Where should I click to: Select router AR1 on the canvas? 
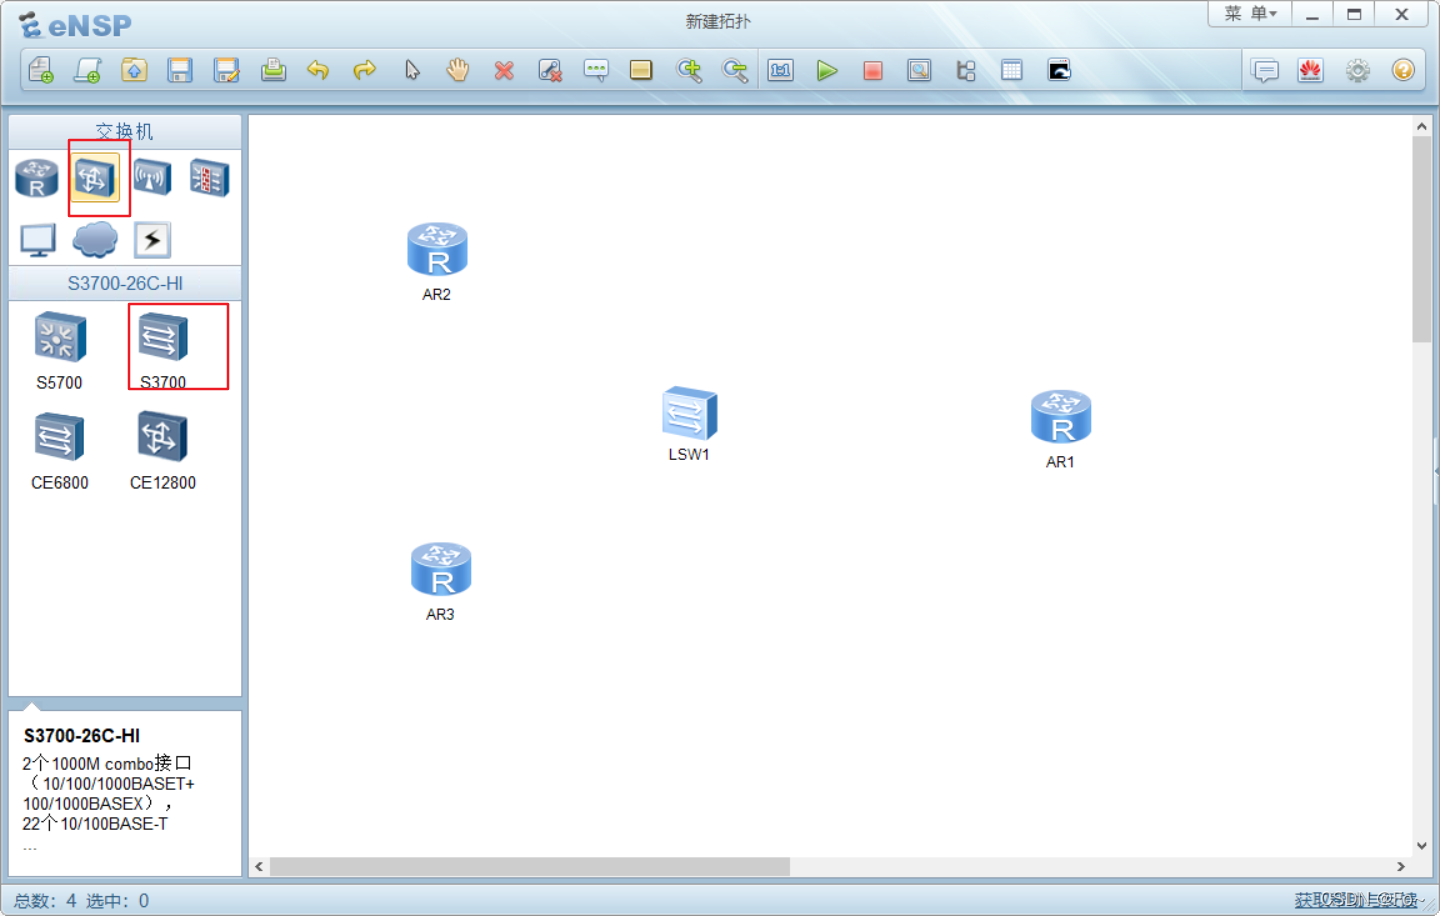pos(1061,417)
